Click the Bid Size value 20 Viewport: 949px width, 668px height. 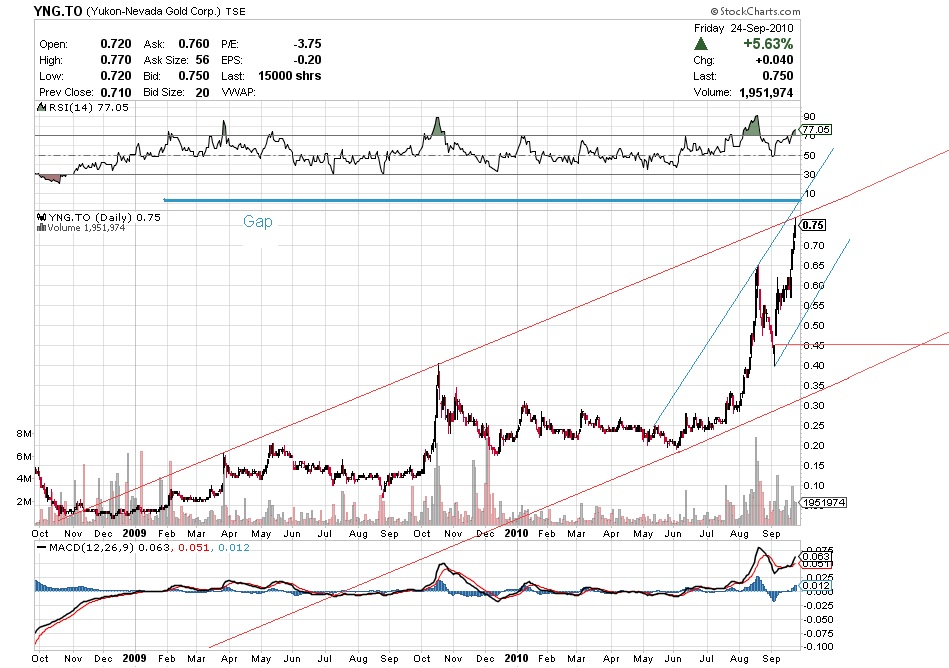[x=202, y=92]
